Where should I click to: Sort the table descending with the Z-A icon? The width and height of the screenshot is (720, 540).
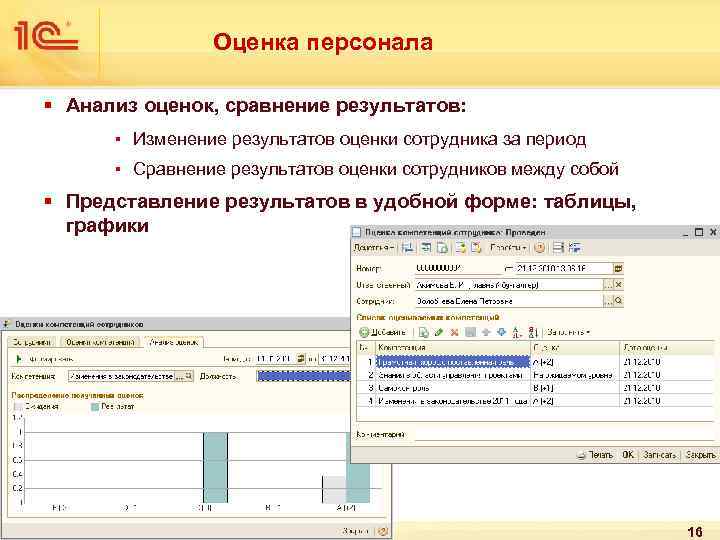click(533, 332)
